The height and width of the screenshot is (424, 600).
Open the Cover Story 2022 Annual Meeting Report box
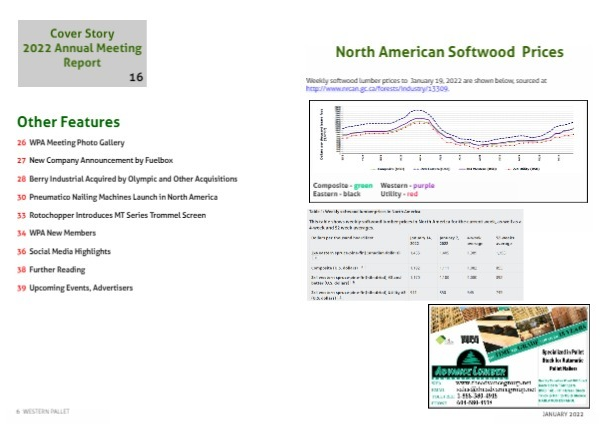pyautogui.click(x=82, y=53)
